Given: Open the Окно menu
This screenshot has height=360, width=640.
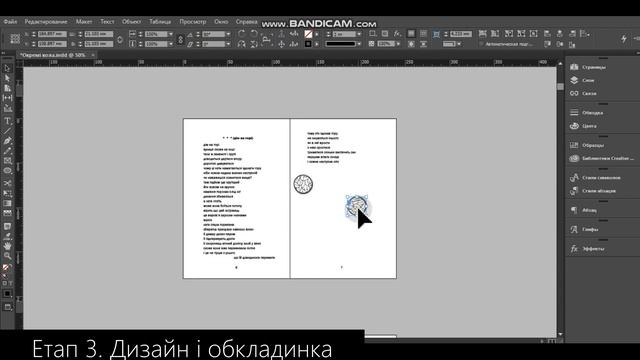Looking at the screenshot, I should point(221,22).
